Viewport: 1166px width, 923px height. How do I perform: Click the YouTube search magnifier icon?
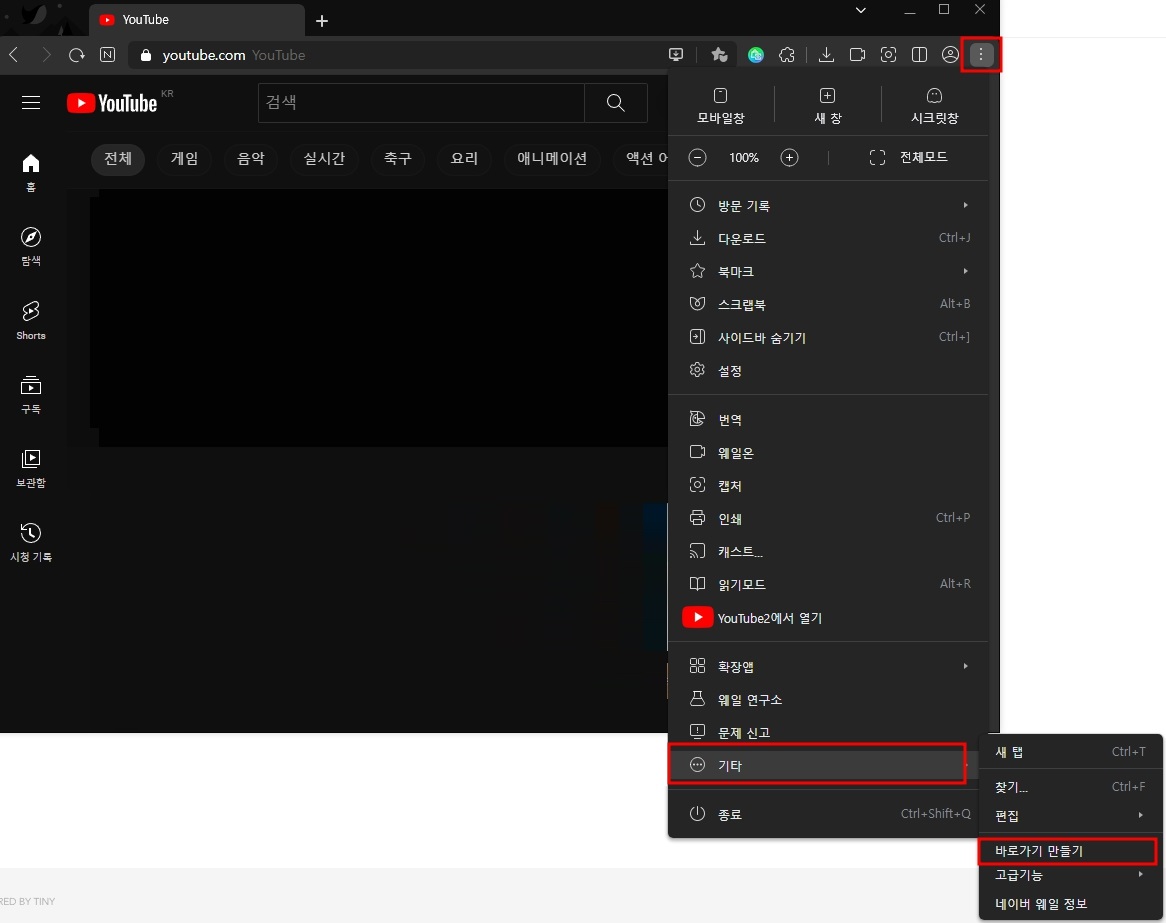click(615, 102)
